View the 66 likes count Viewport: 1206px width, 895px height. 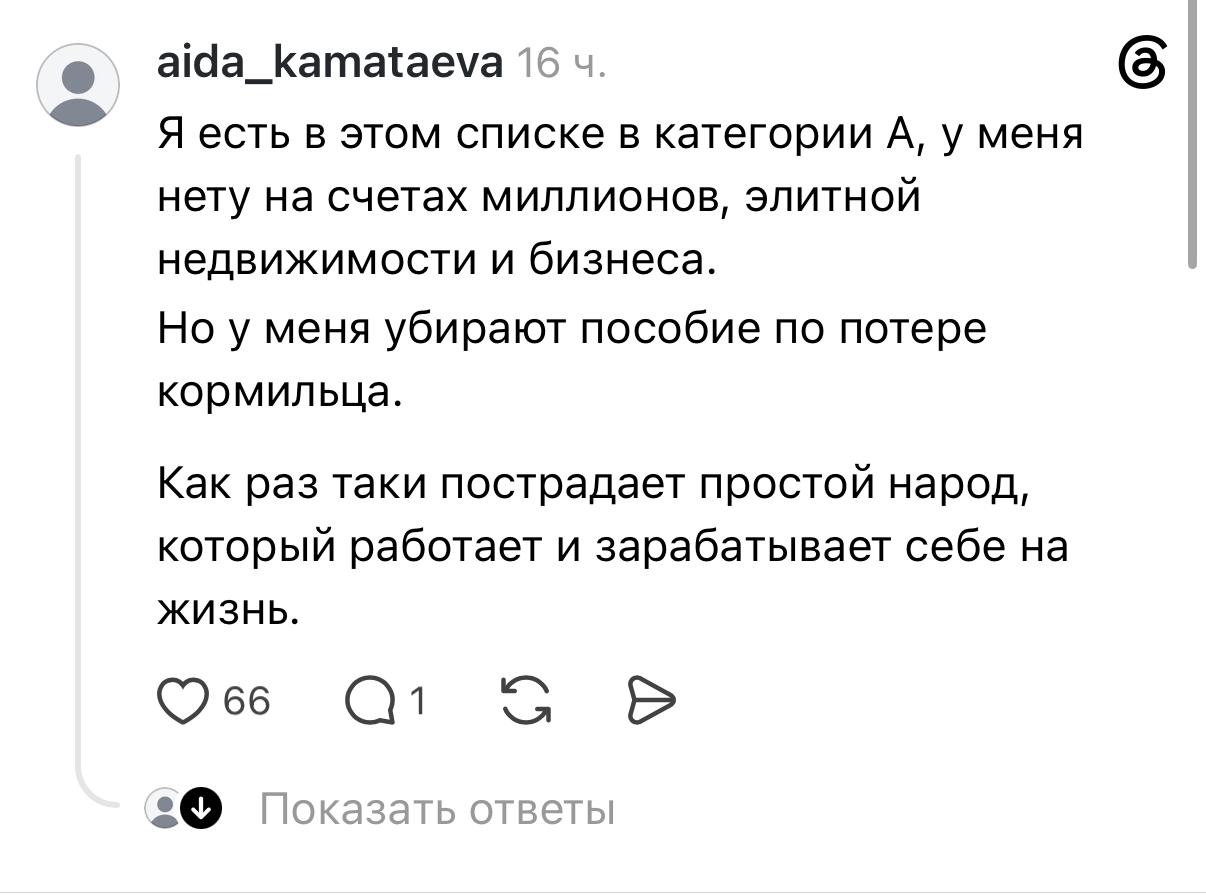coord(246,701)
